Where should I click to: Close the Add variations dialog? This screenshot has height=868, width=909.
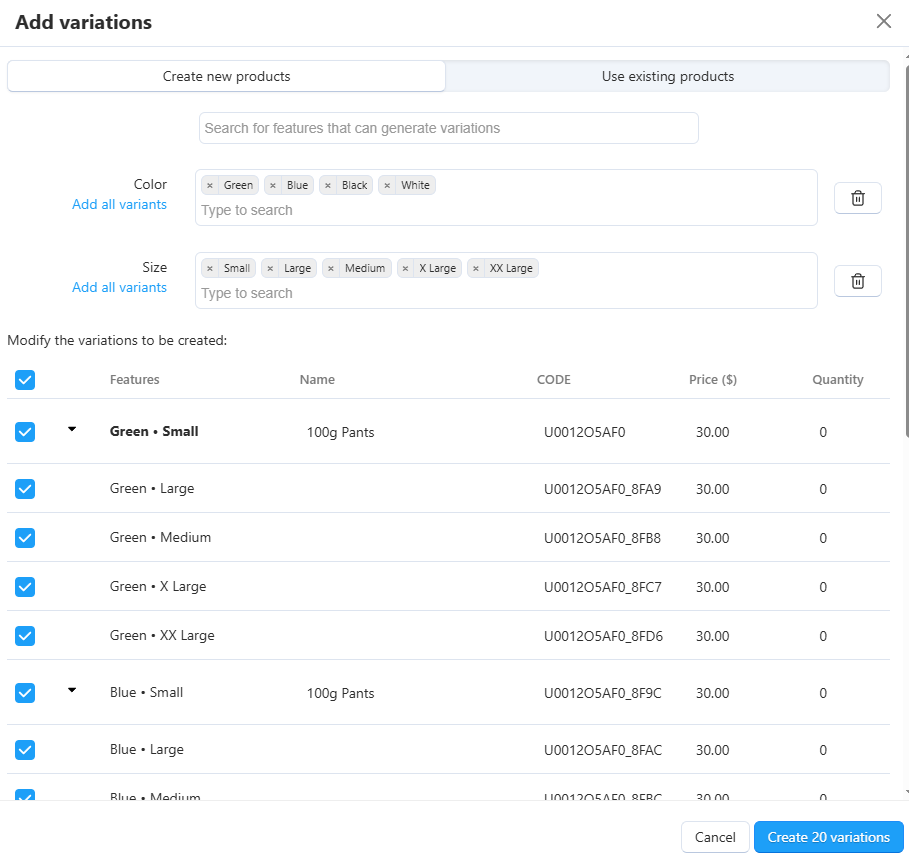click(883, 21)
